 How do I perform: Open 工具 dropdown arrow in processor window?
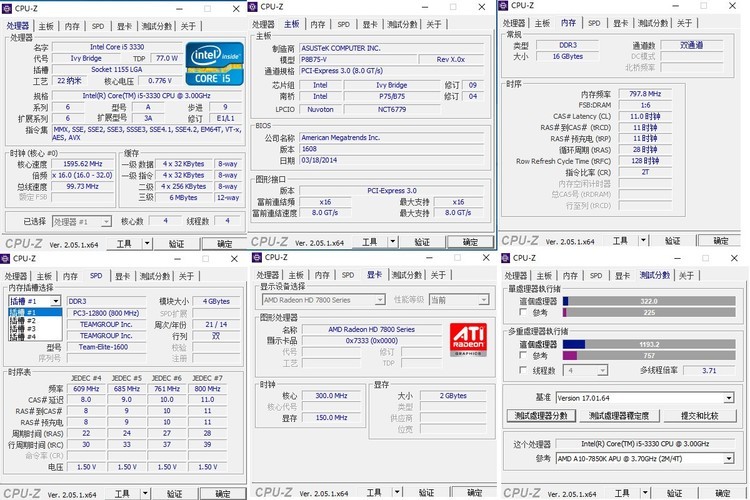[147, 243]
